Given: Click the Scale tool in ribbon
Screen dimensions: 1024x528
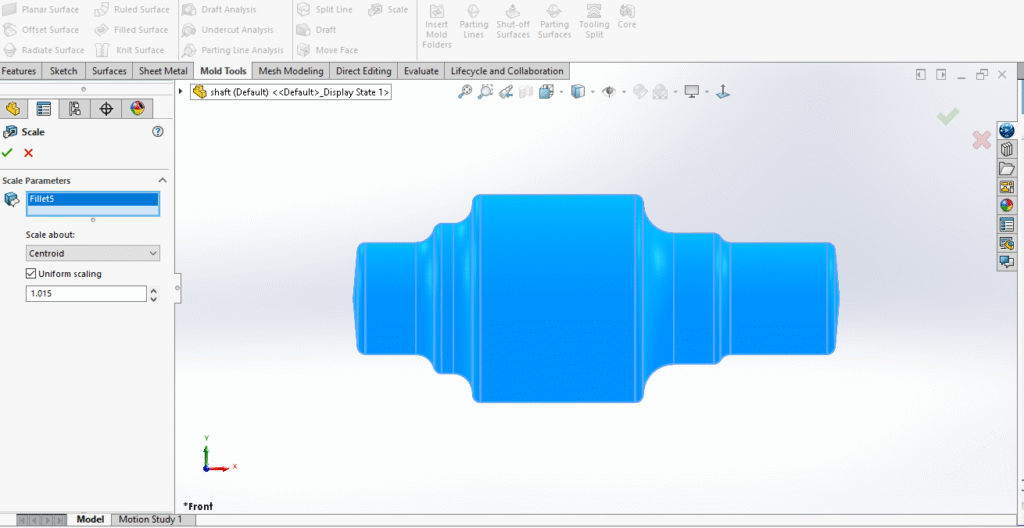Looking at the screenshot, I should tap(388, 10).
